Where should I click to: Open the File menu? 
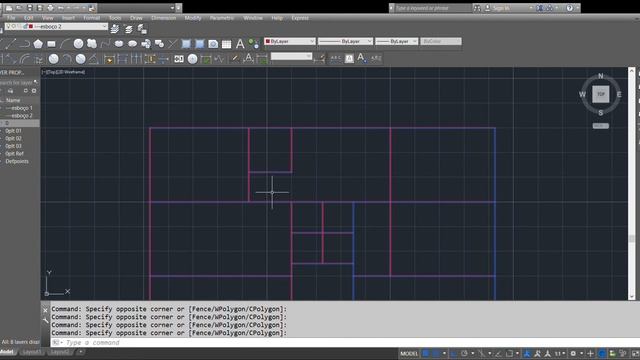tap(11, 18)
